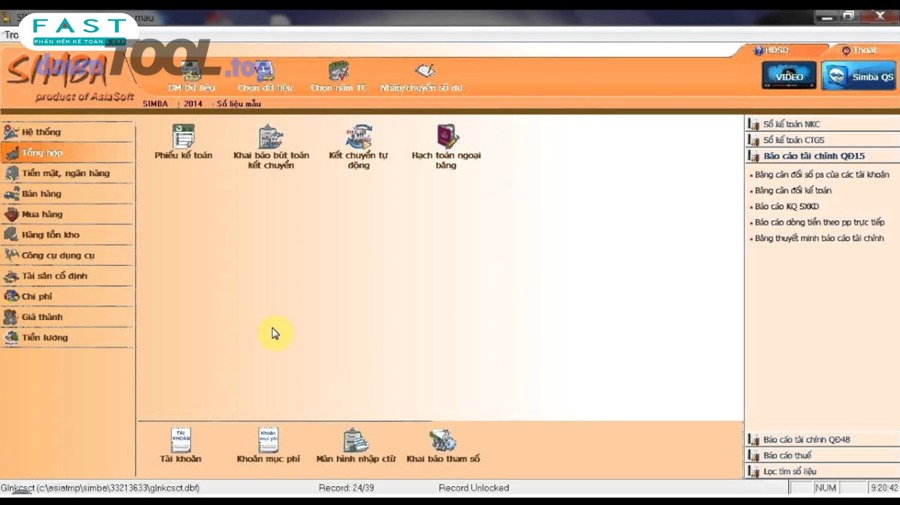Screen dimensions: 900x505
Task: Click Record: 24/39 status text
Action: tap(346, 488)
